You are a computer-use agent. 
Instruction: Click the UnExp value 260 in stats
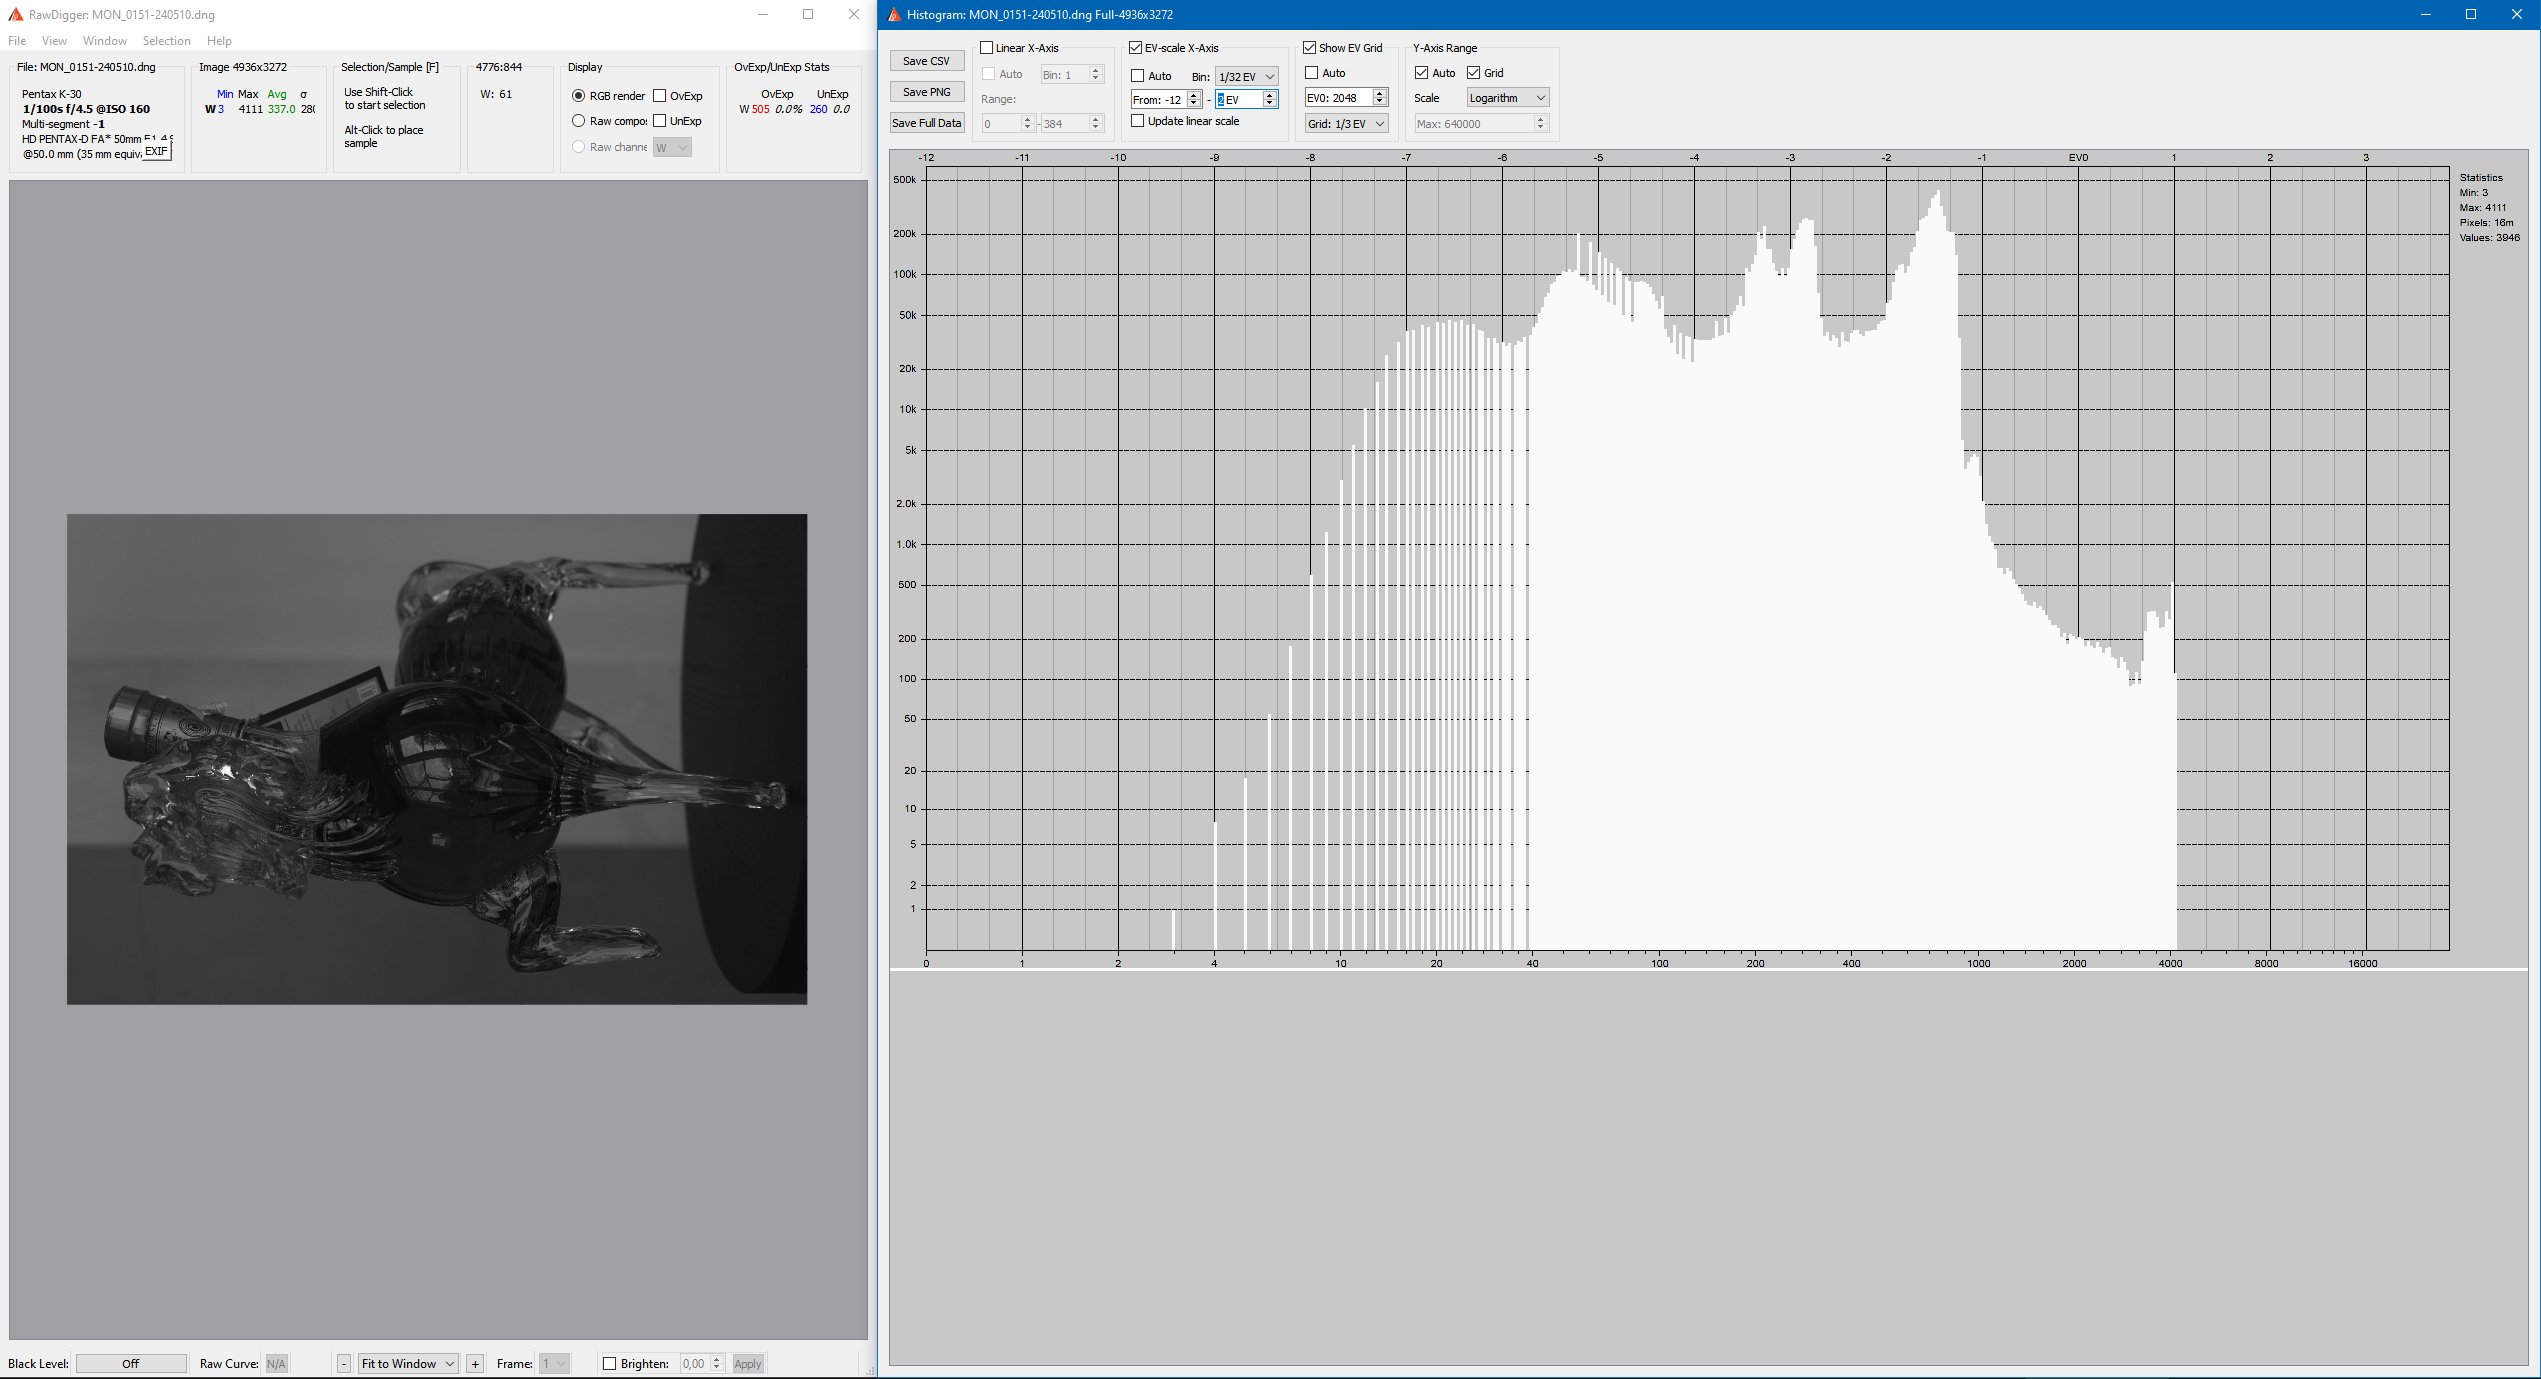click(819, 110)
